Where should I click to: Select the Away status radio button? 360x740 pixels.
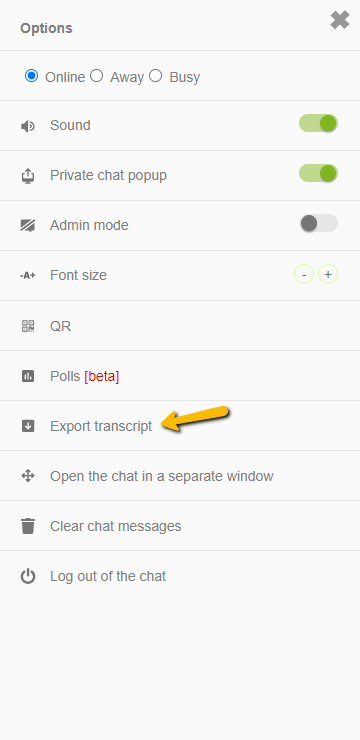tap(97, 76)
